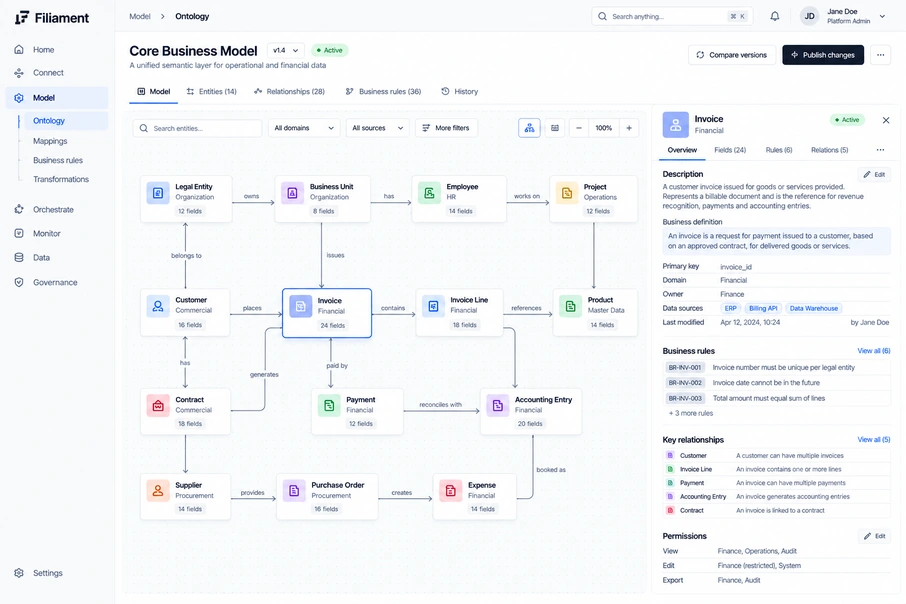Screen dimensions: 906x604
Task: Click the Employee node icon
Action: 429,193
